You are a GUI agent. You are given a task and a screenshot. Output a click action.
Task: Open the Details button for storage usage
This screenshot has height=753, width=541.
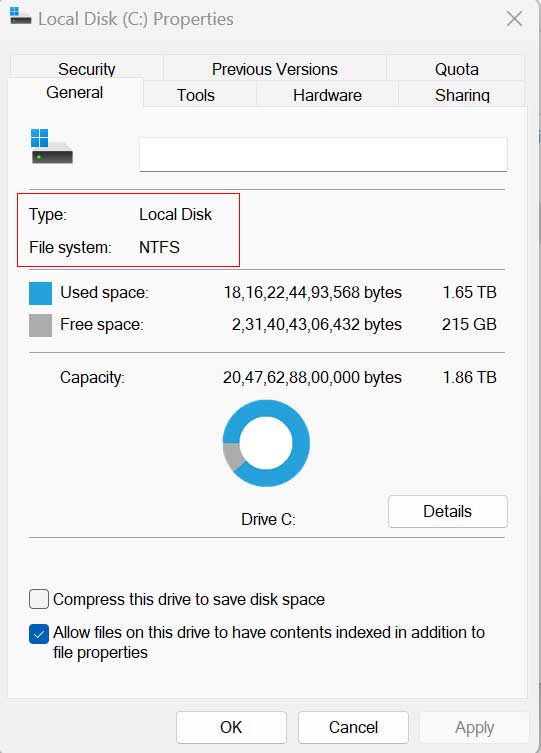tap(447, 511)
